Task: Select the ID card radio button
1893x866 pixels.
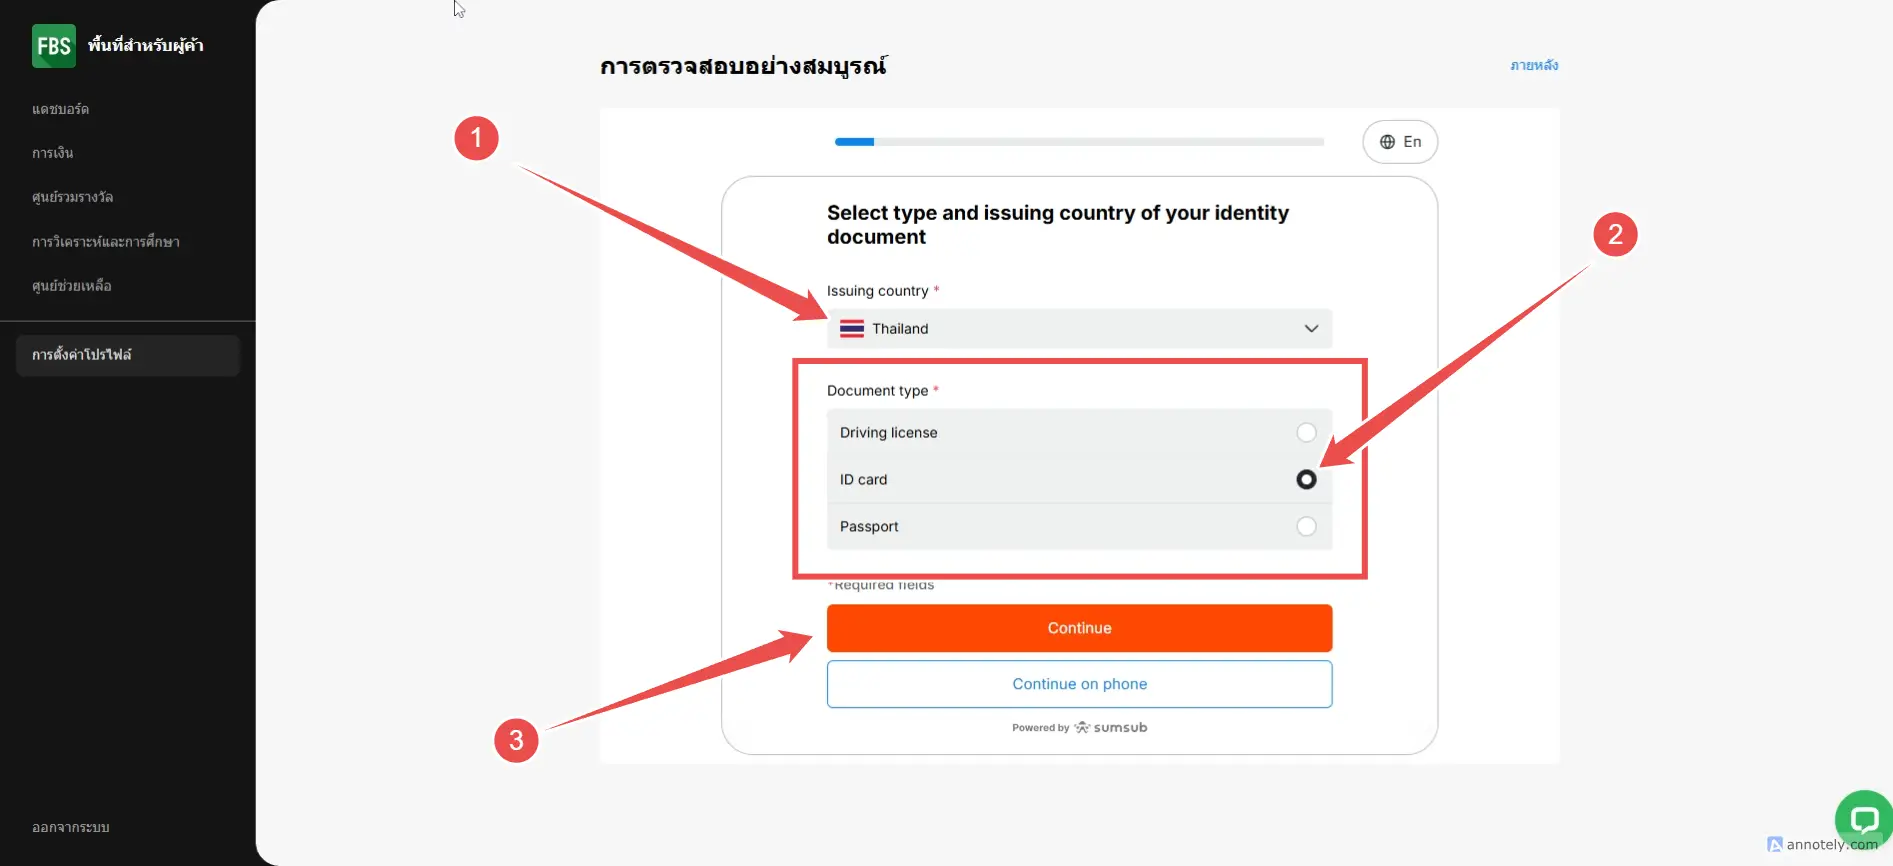Action: tap(1306, 480)
